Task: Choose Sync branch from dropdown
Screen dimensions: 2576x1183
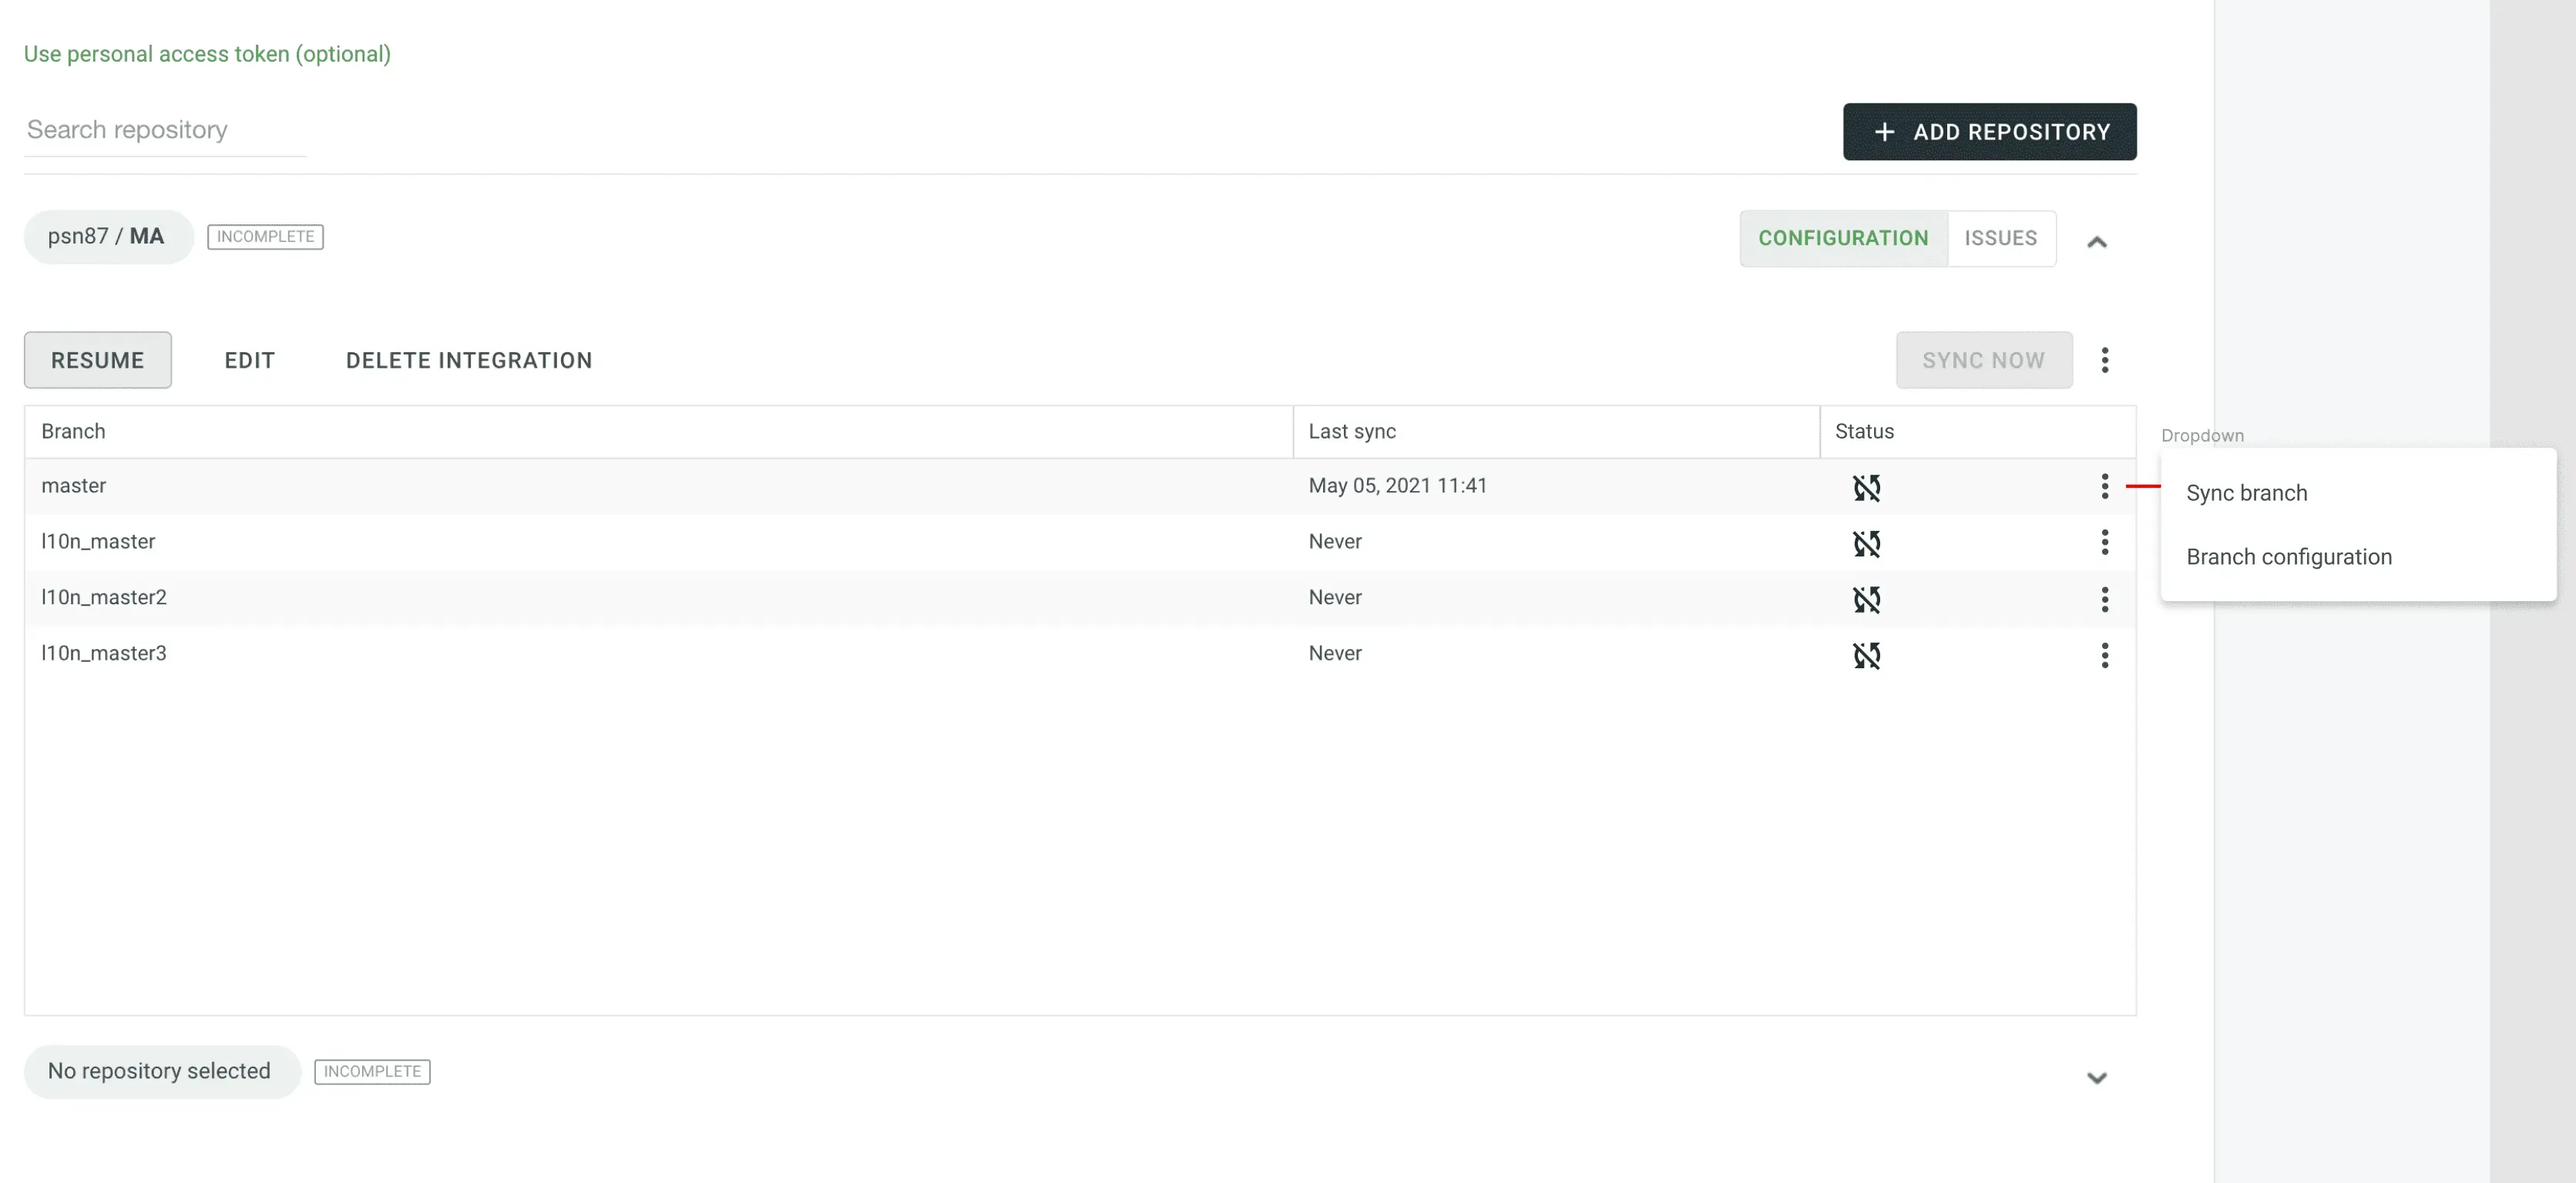Action: [2246, 493]
